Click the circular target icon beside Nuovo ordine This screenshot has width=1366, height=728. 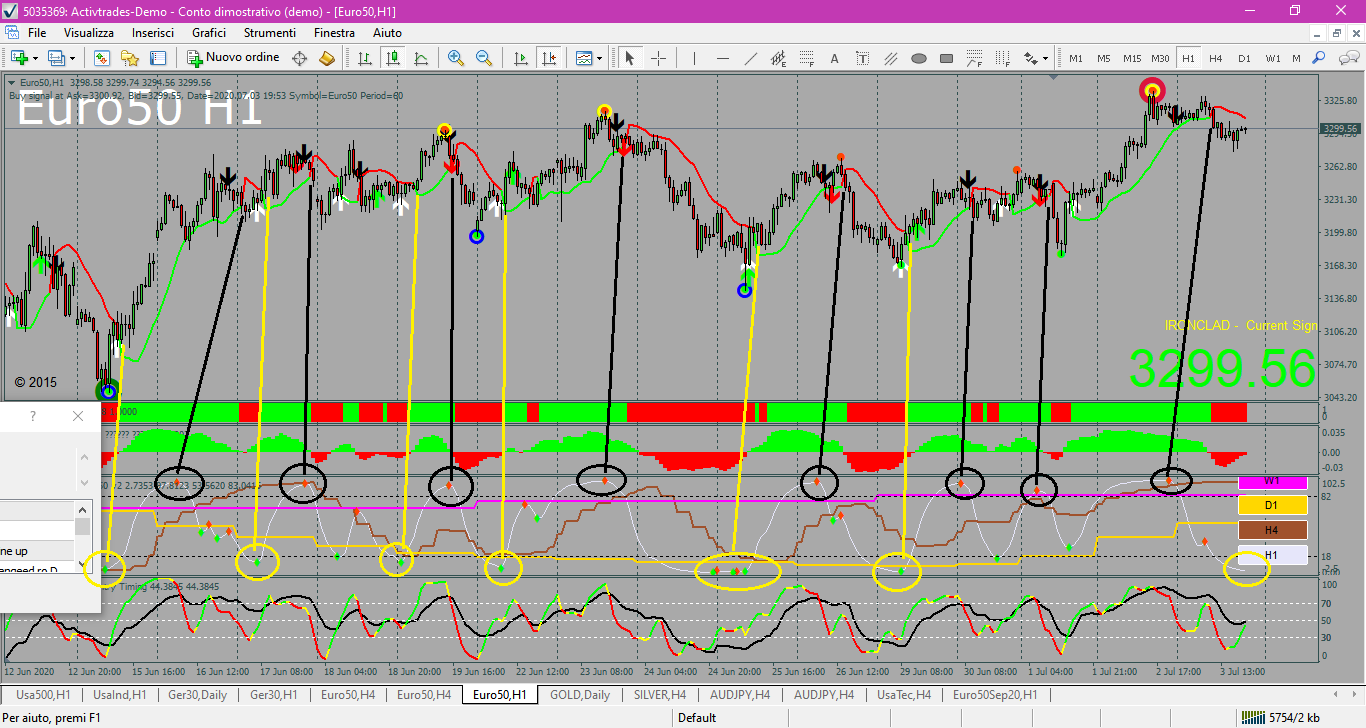tap(299, 58)
